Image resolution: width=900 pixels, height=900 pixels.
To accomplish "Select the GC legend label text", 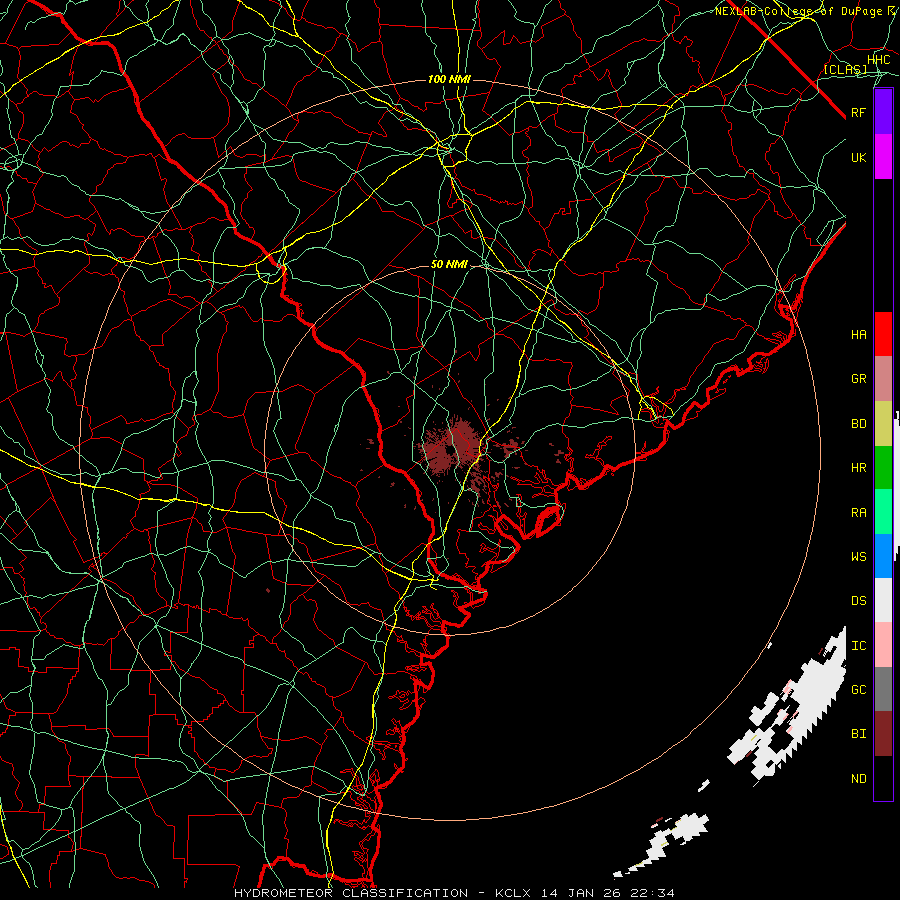I will coord(858,689).
